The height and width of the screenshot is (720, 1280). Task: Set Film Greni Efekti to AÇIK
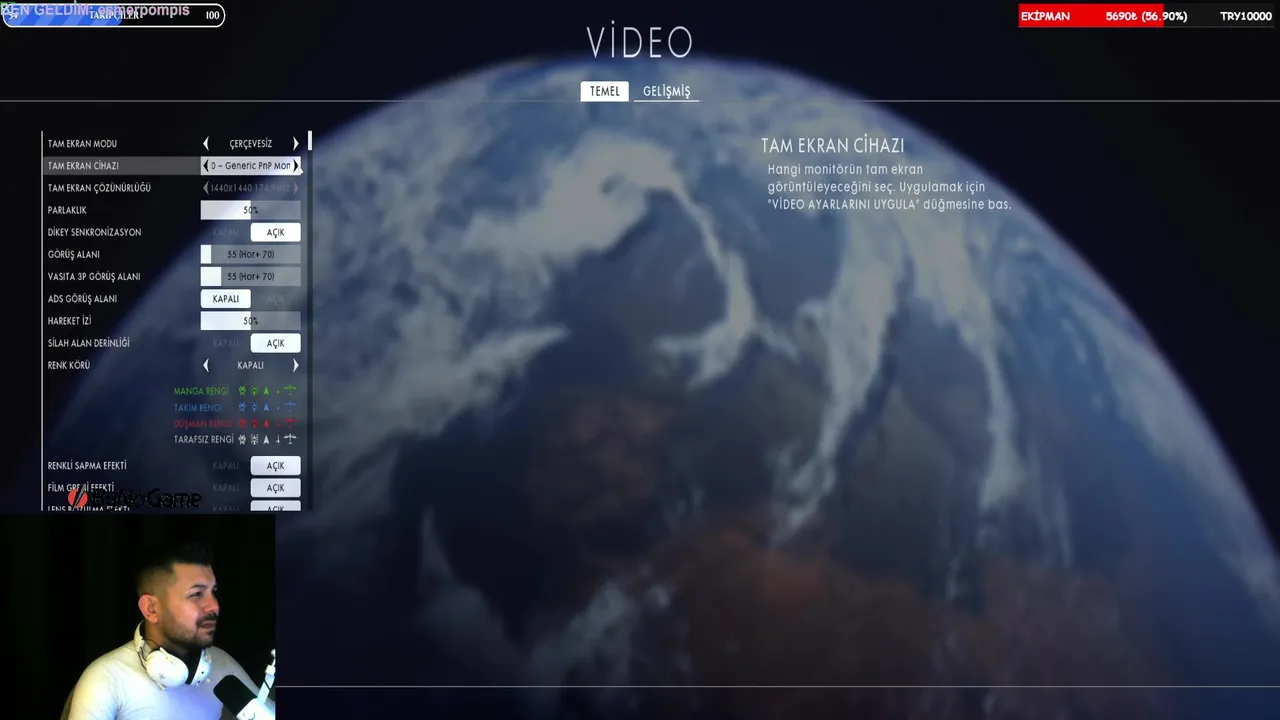[x=275, y=488]
